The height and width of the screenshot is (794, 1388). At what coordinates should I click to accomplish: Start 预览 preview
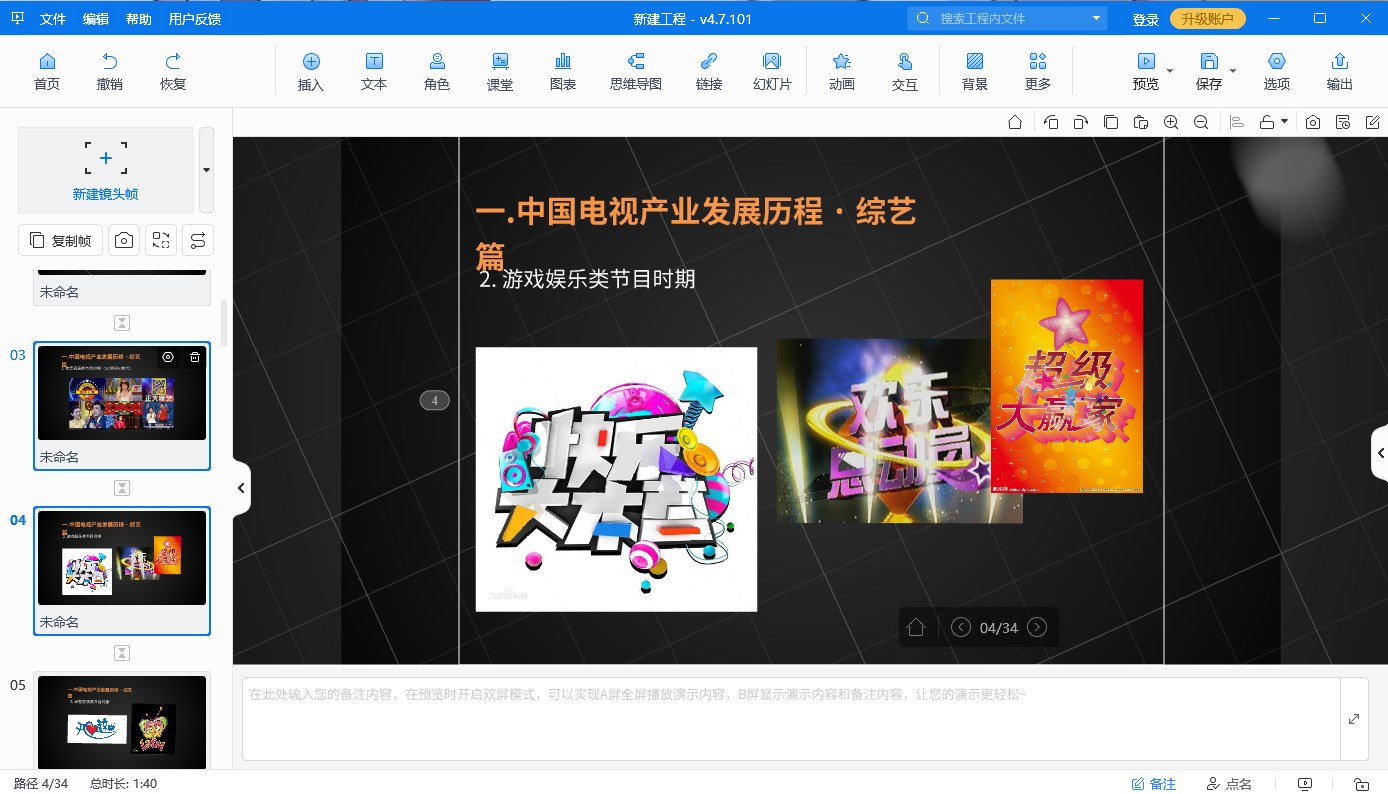point(1146,72)
